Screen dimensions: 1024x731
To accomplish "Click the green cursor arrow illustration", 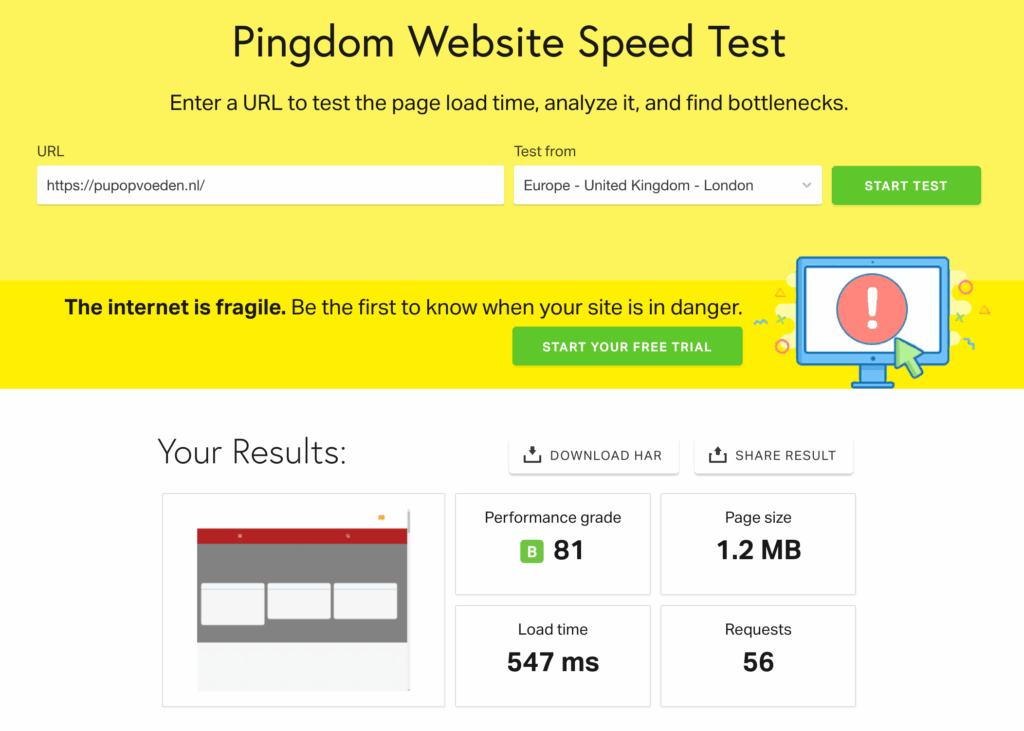I will pos(909,358).
